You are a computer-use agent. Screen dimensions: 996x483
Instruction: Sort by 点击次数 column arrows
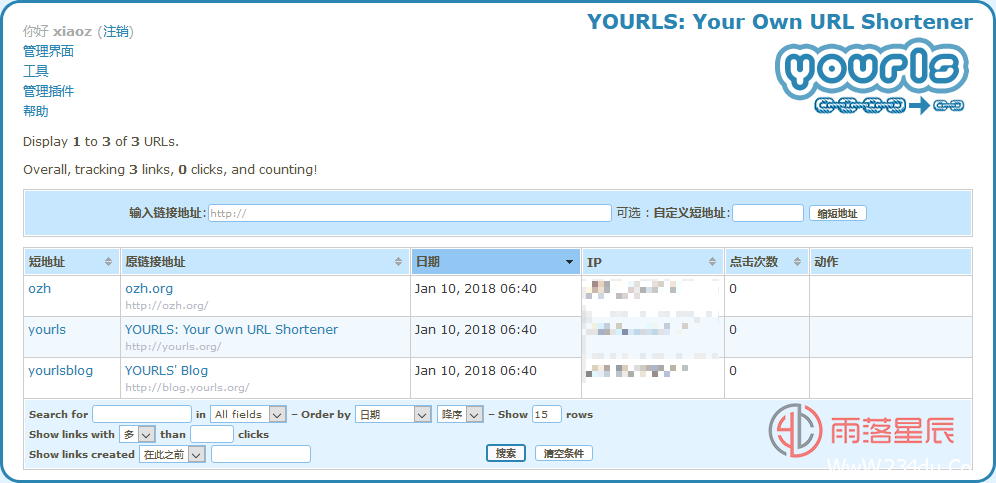[x=797, y=262]
